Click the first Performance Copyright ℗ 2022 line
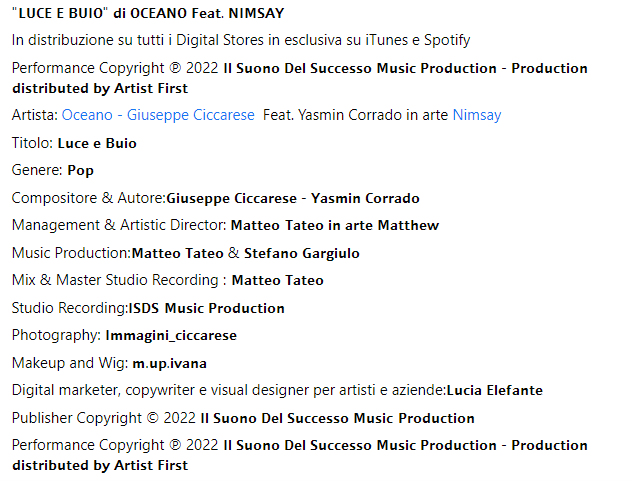 pyautogui.click(x=299, y=68)
